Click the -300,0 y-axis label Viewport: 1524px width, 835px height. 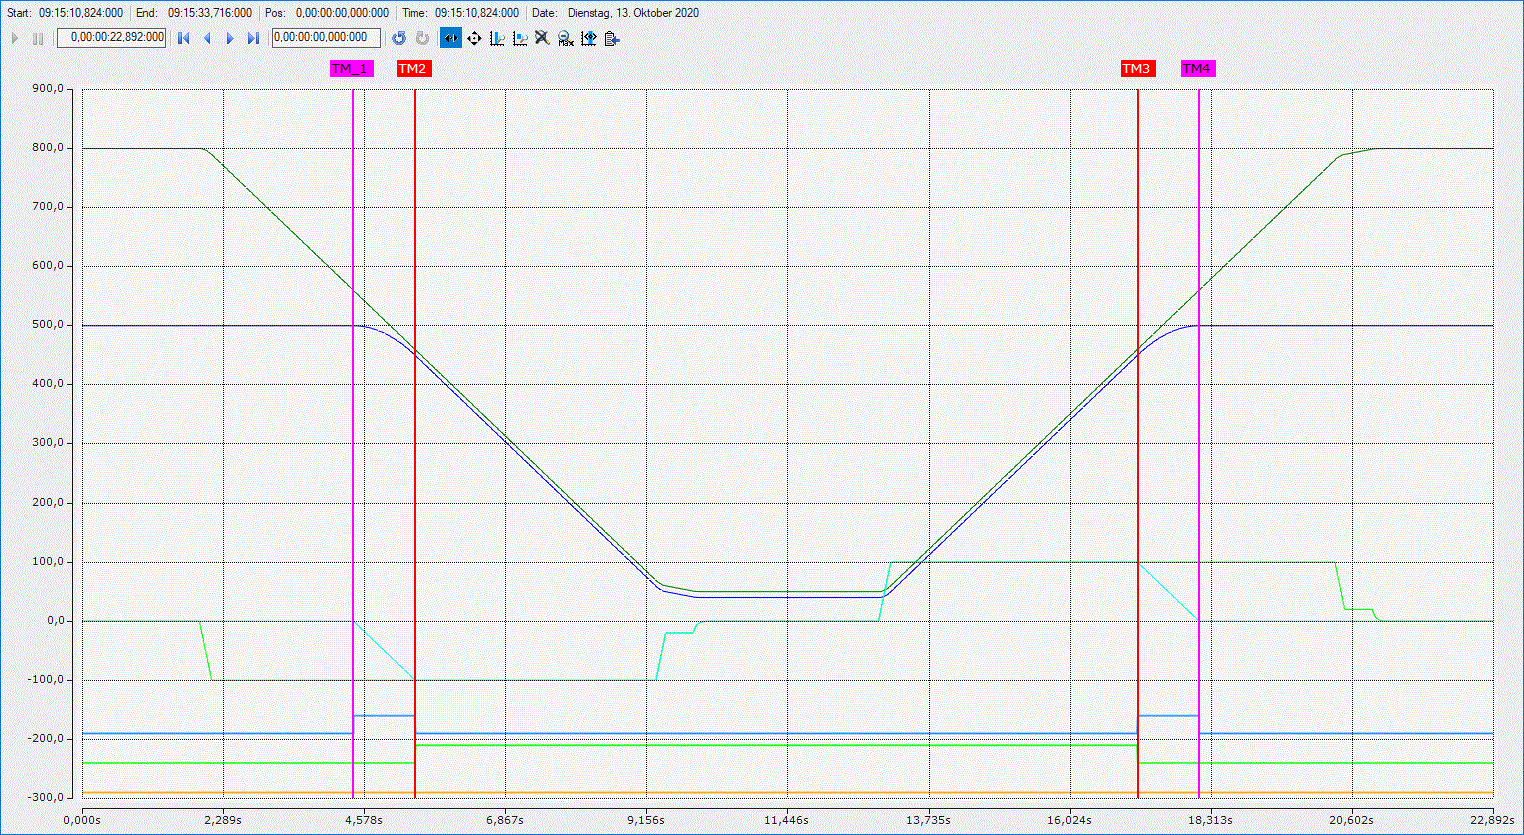point(45,798)
